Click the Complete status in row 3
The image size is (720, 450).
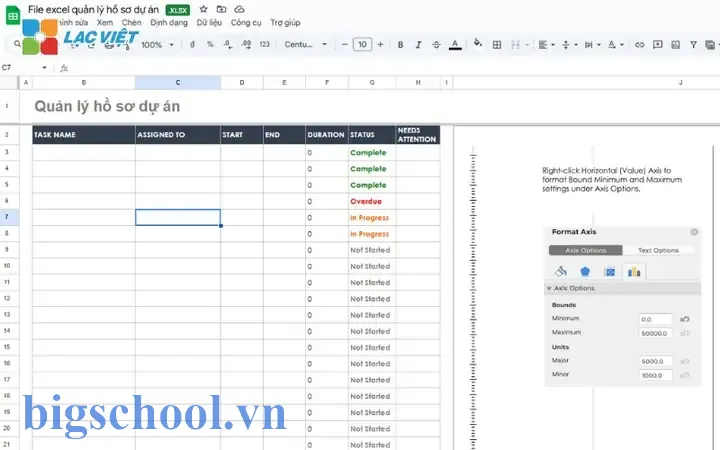[x=371, y=152]
